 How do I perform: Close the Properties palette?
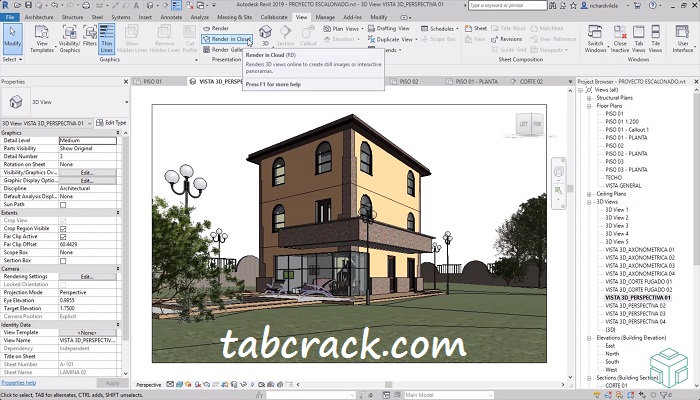tap(126, 82)
